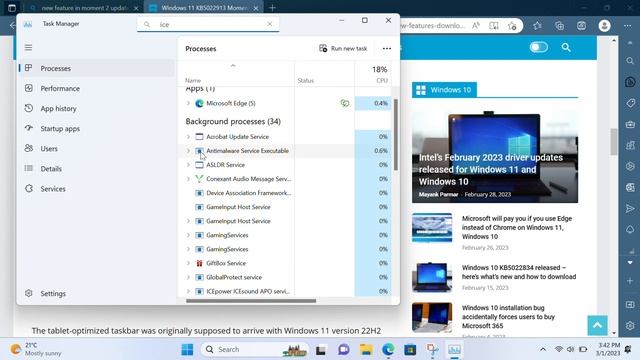The height and width of the screenshot is (360, 640).
Task: Expand the Acrobat Update Service row
Action: click(188, 137)
